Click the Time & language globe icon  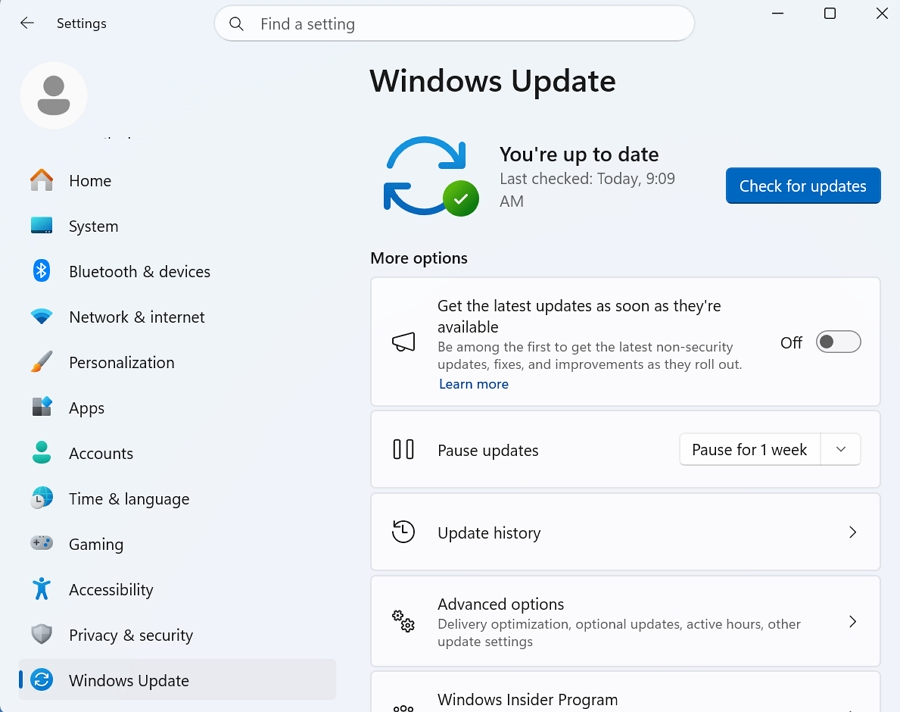pos(42,498)
